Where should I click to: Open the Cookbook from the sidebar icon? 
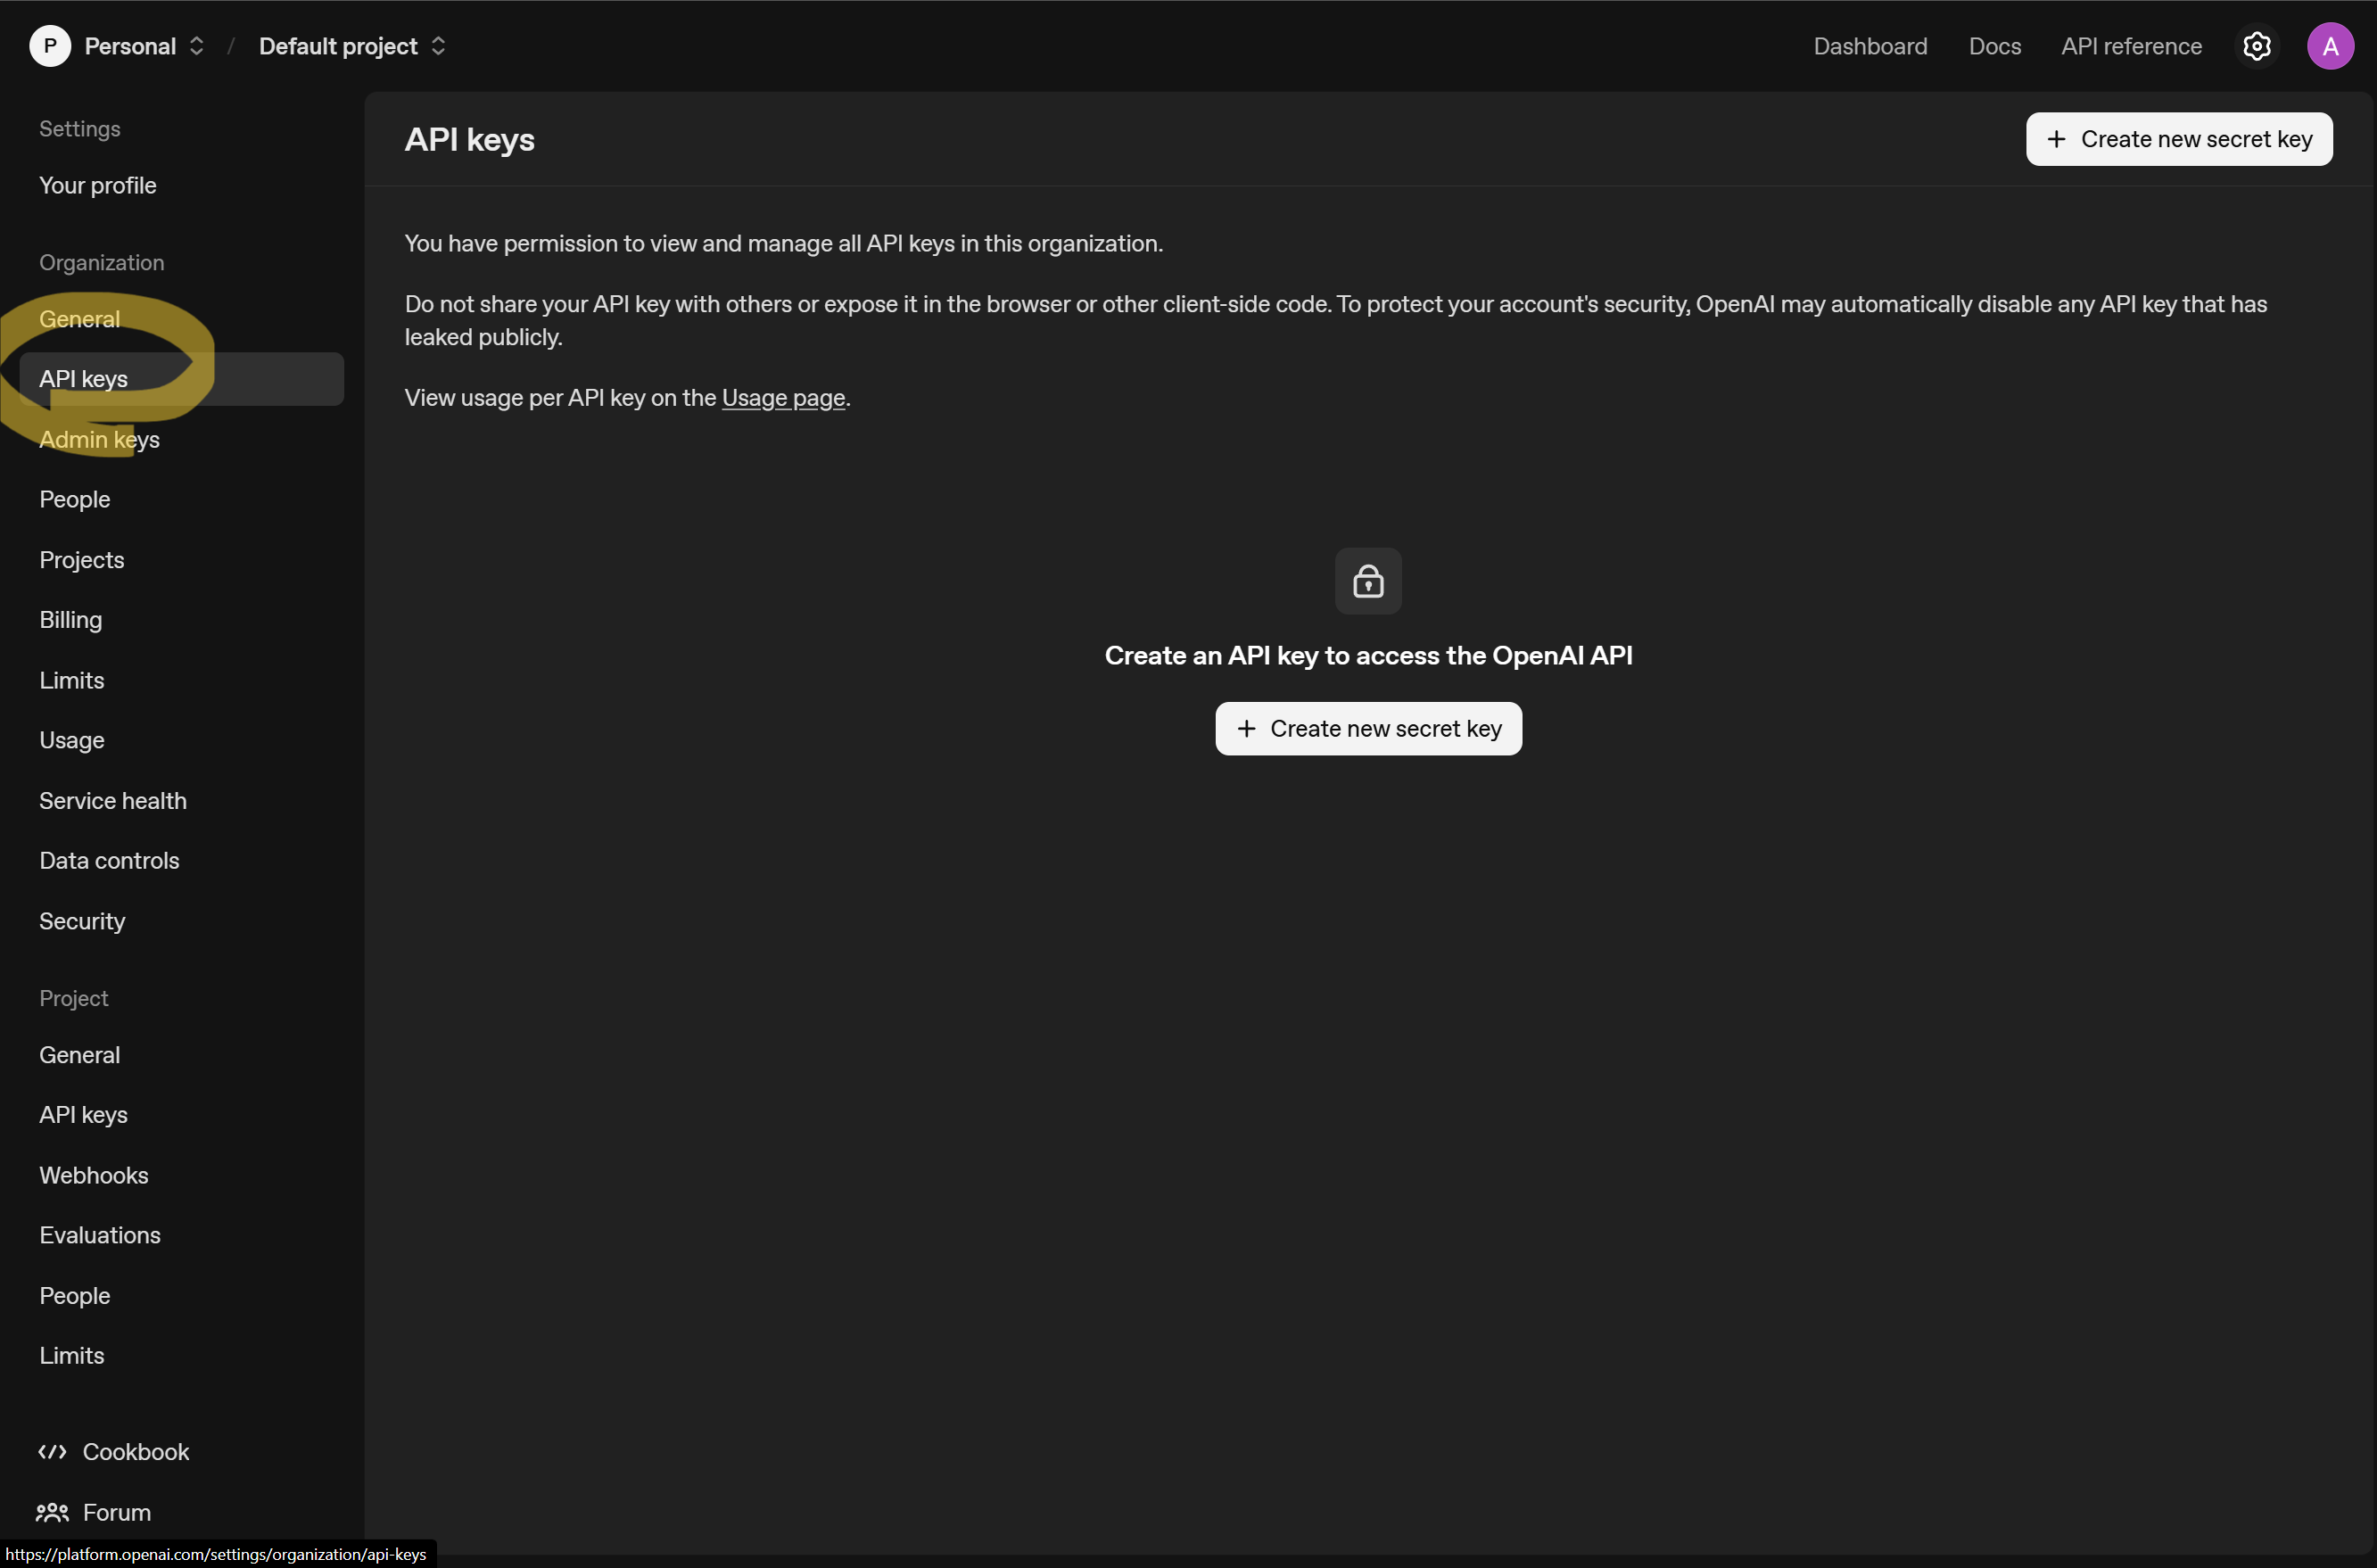pos(53,1452)
